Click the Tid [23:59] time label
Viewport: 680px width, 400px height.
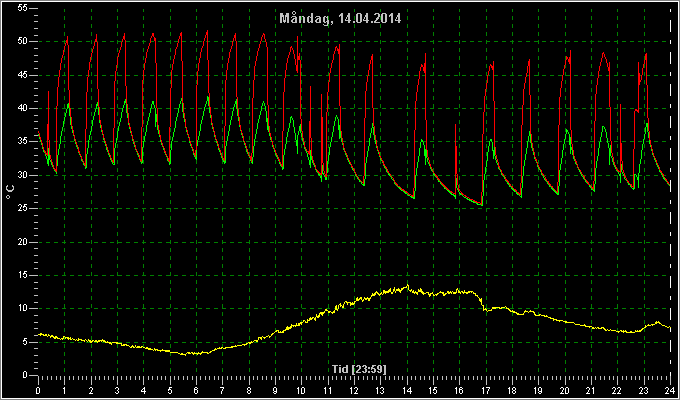(x=359, y=369)
